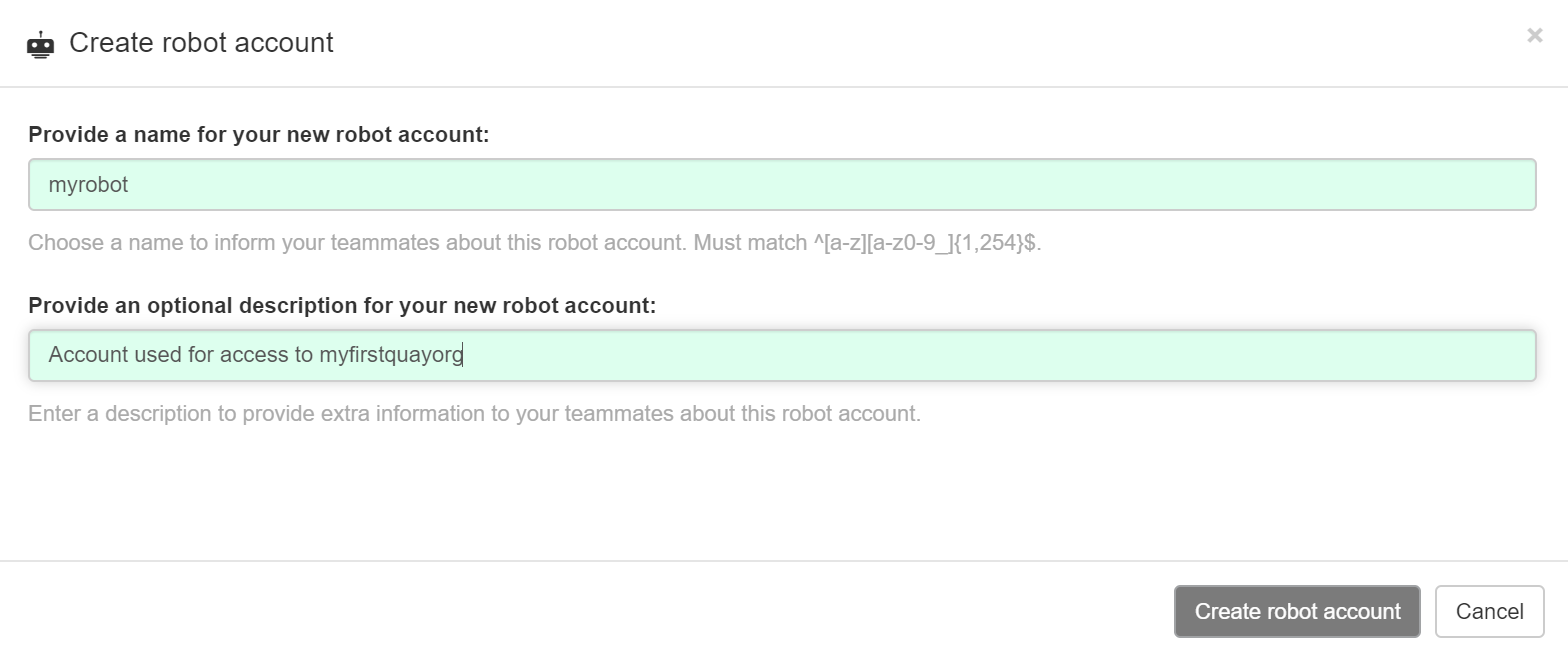Click the Create robot account button
Image resolution: width=1568 pixels, height=661 pixels.
click(1297, 611)
